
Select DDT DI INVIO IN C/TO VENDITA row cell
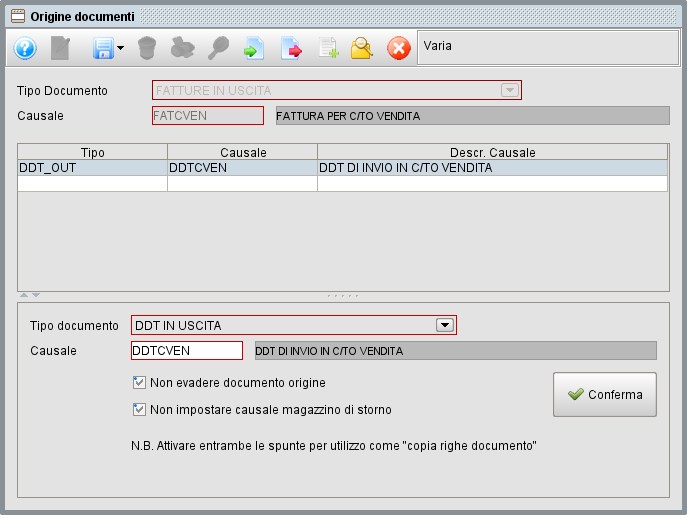pyautogui.click(x=492, y=167)
